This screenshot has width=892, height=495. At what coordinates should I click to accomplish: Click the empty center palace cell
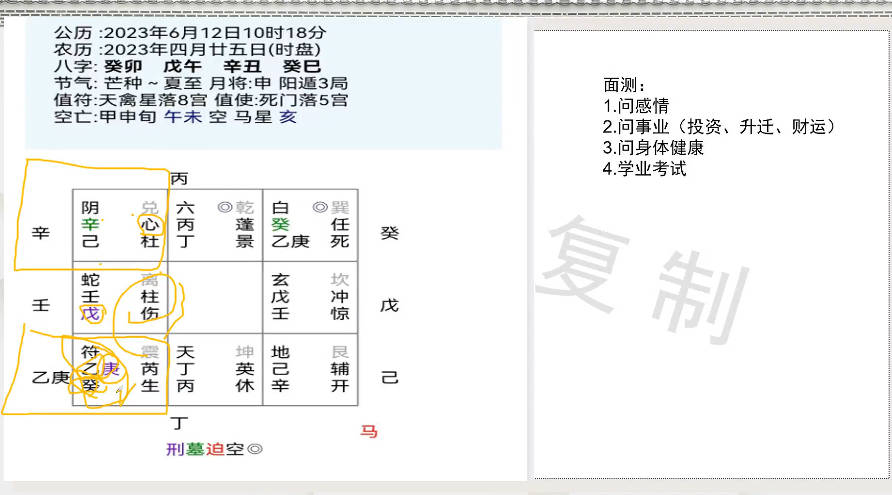pos(214,297)
